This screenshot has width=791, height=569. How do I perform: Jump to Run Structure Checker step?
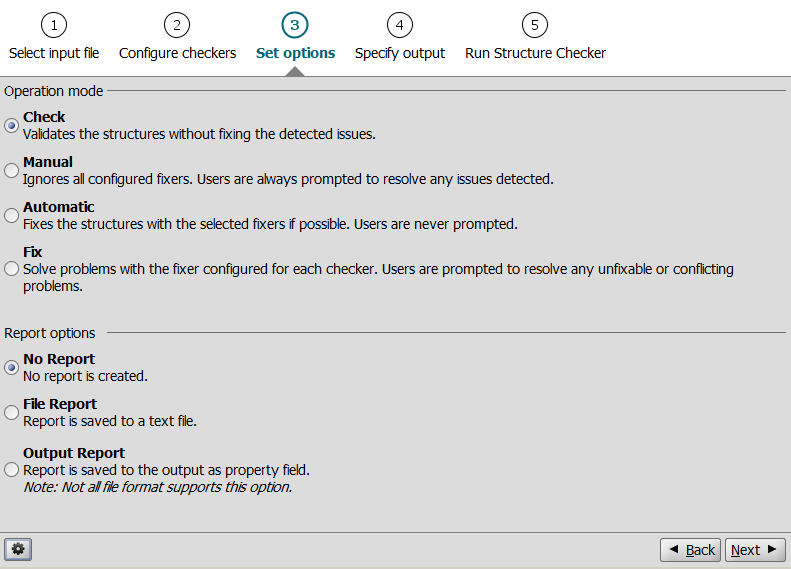click(x=535, y=53)
